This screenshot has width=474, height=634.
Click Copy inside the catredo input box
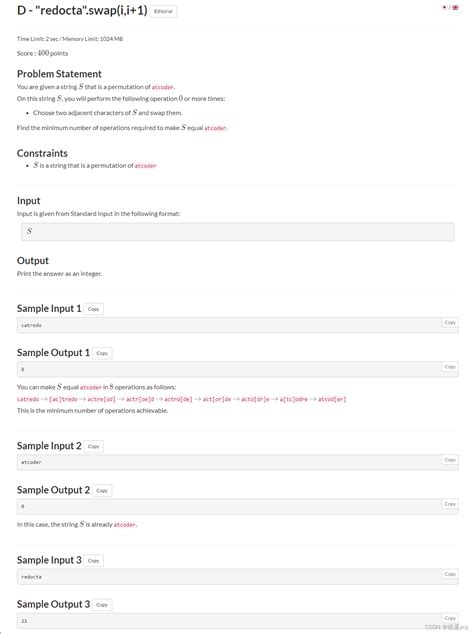pyautogui.click(x=450, y=323)
